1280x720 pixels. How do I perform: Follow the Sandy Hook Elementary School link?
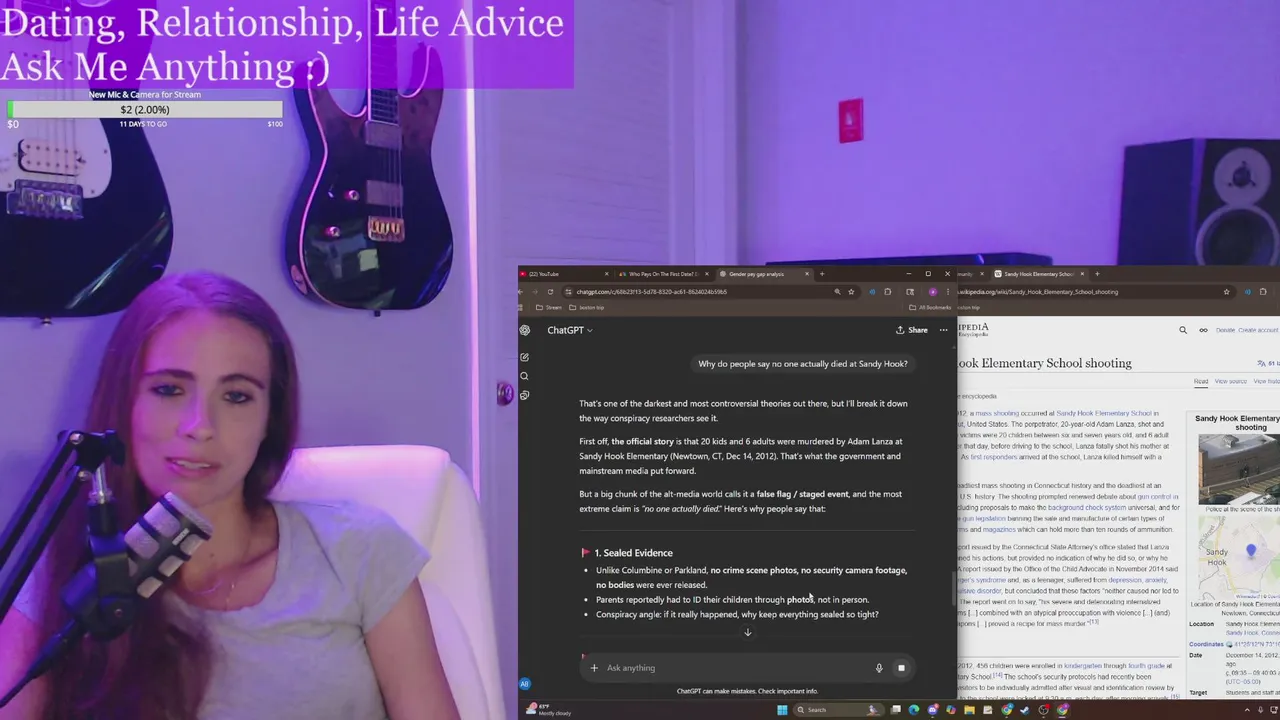click(1104, 413)
